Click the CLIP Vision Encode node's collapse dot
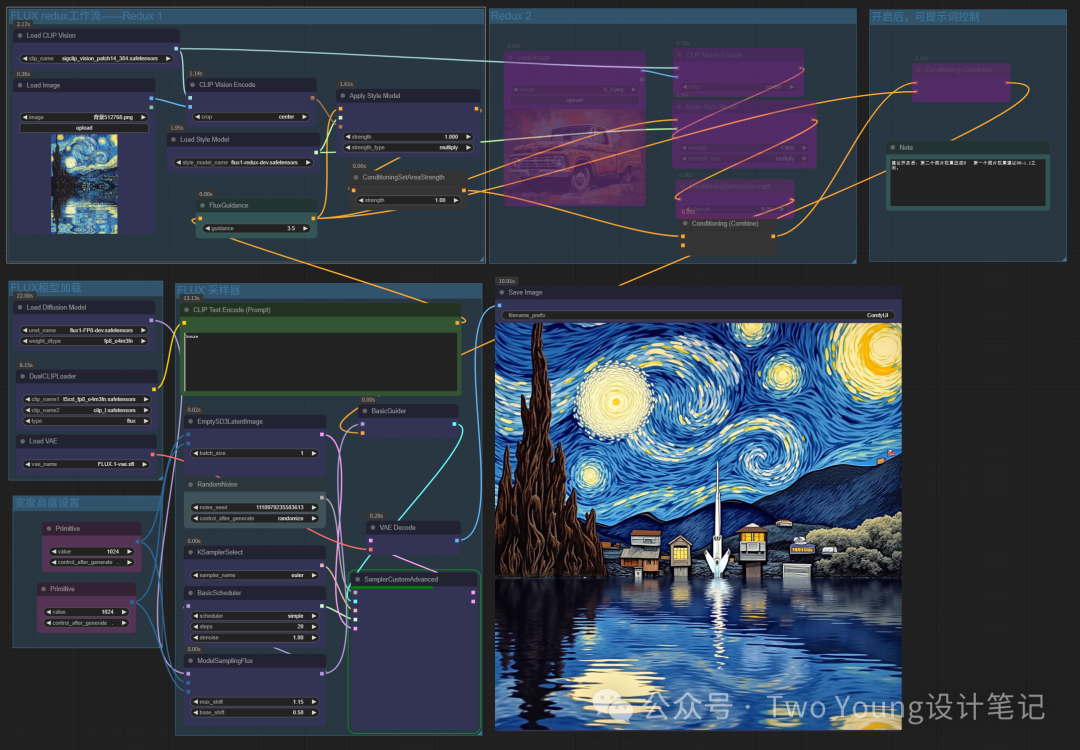The width and height of the screenshot is (1080, 750). 193,85
